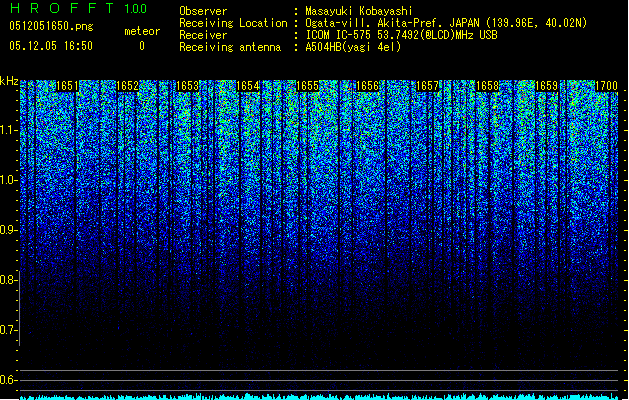Click time marker 1653

[187, 86]
